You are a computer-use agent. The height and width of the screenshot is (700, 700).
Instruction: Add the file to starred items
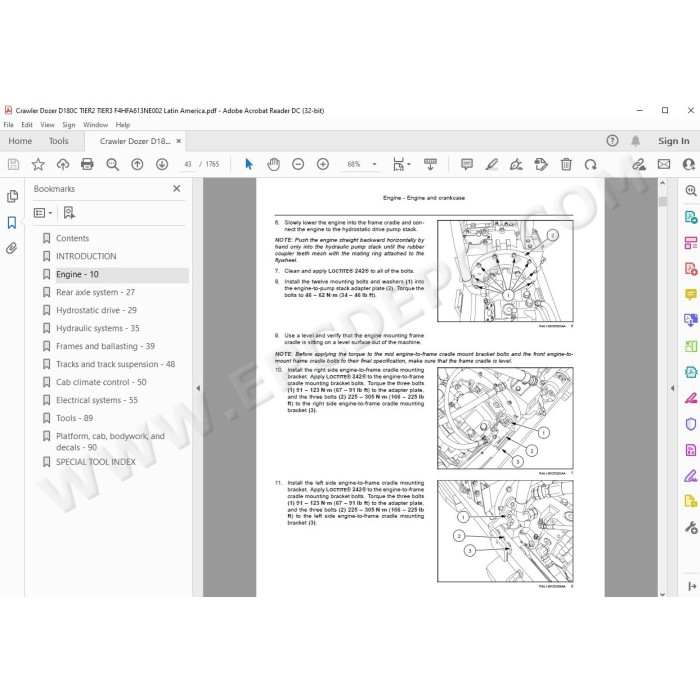tap(38, 164)
